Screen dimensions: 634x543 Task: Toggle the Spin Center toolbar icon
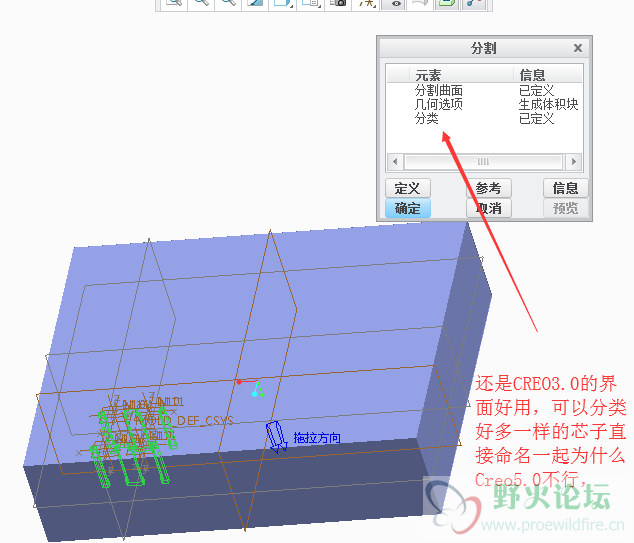pos(474,3)
